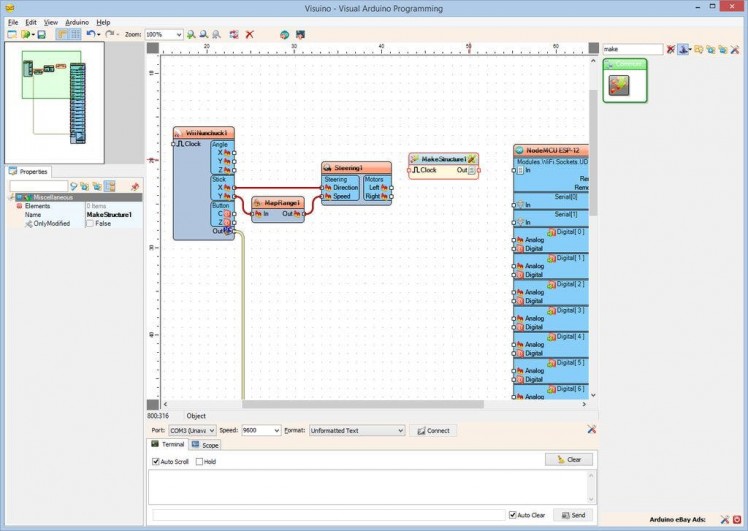Image resolution: width=748 pixels, height=531 pixels.
Task: Open the Arduino menu
Action: click(x=77, y=21)
